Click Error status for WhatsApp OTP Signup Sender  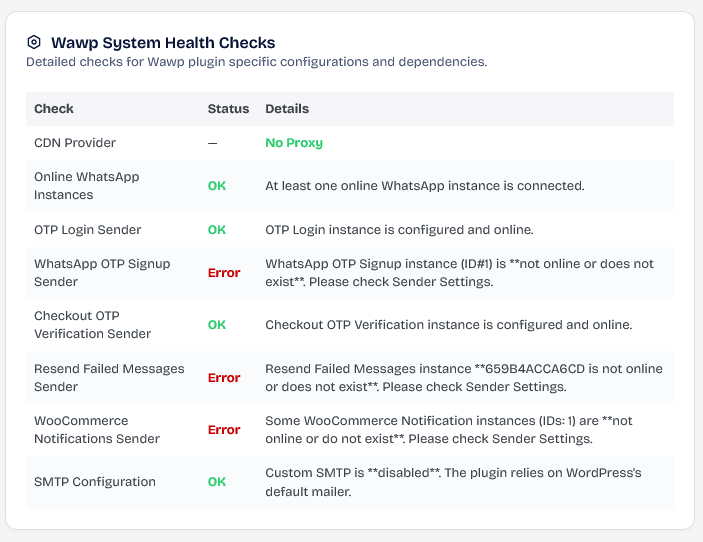coord(224,273)
